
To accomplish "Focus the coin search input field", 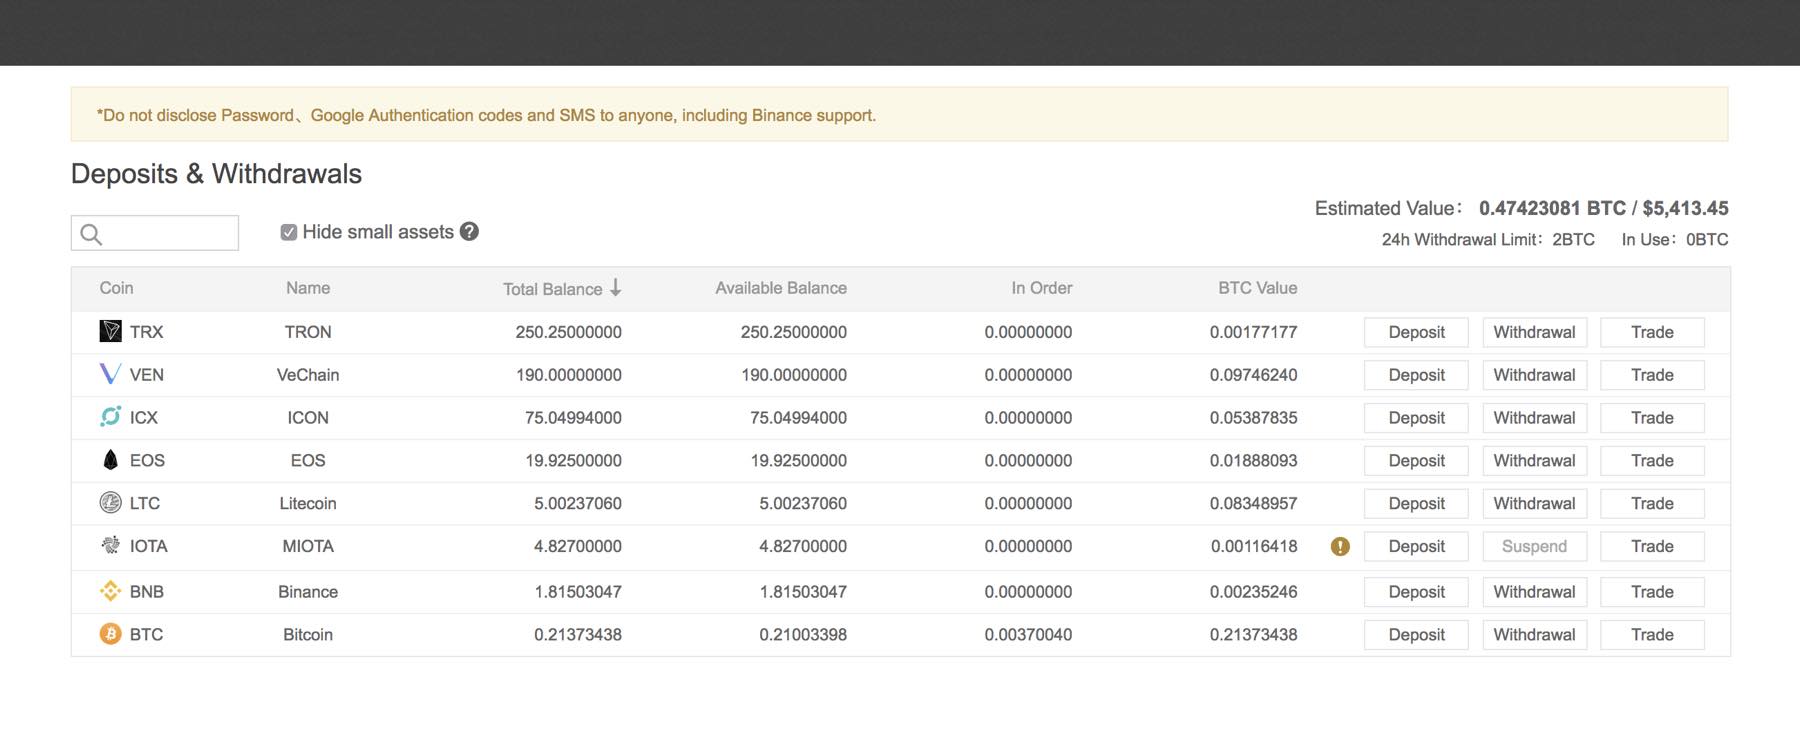I will [155, 233].
